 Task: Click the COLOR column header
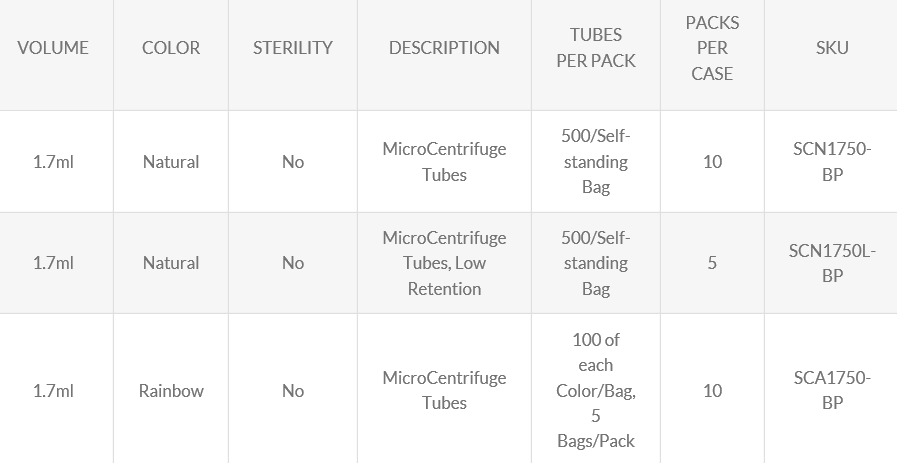tap(171, 48)
